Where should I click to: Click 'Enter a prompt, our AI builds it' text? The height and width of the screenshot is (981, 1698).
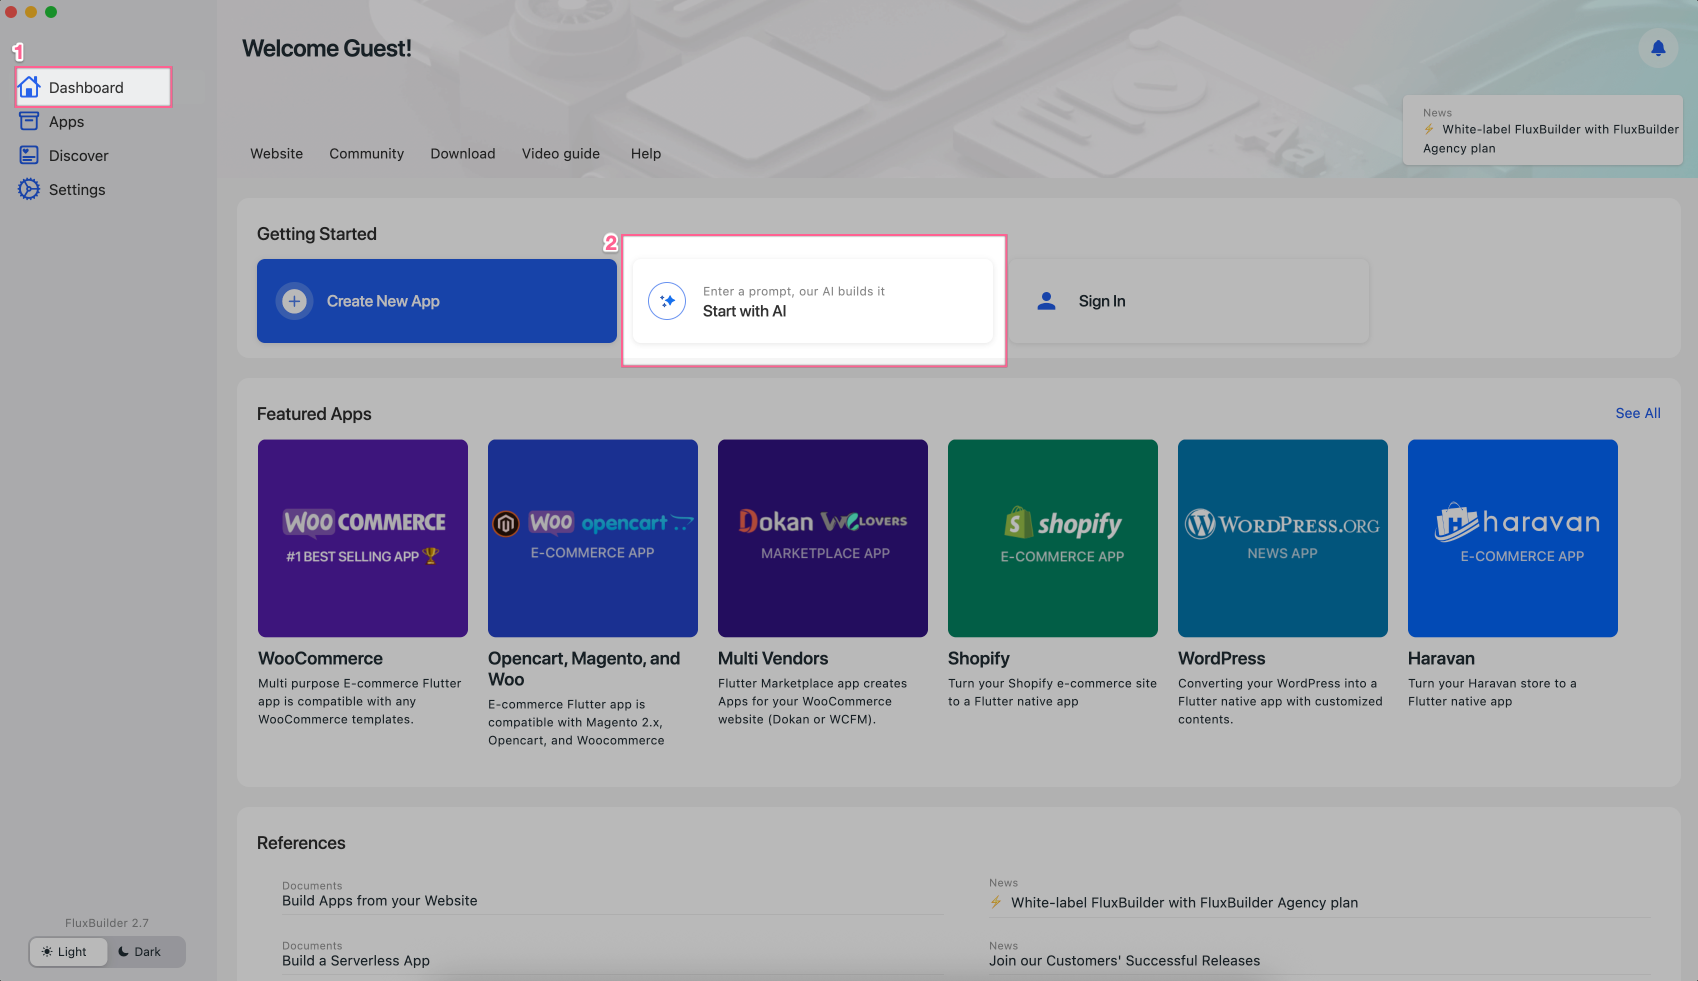coord(794,292)
